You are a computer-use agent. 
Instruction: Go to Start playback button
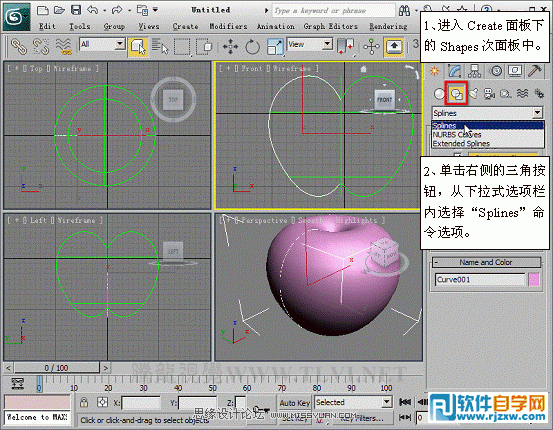point(405,402)
